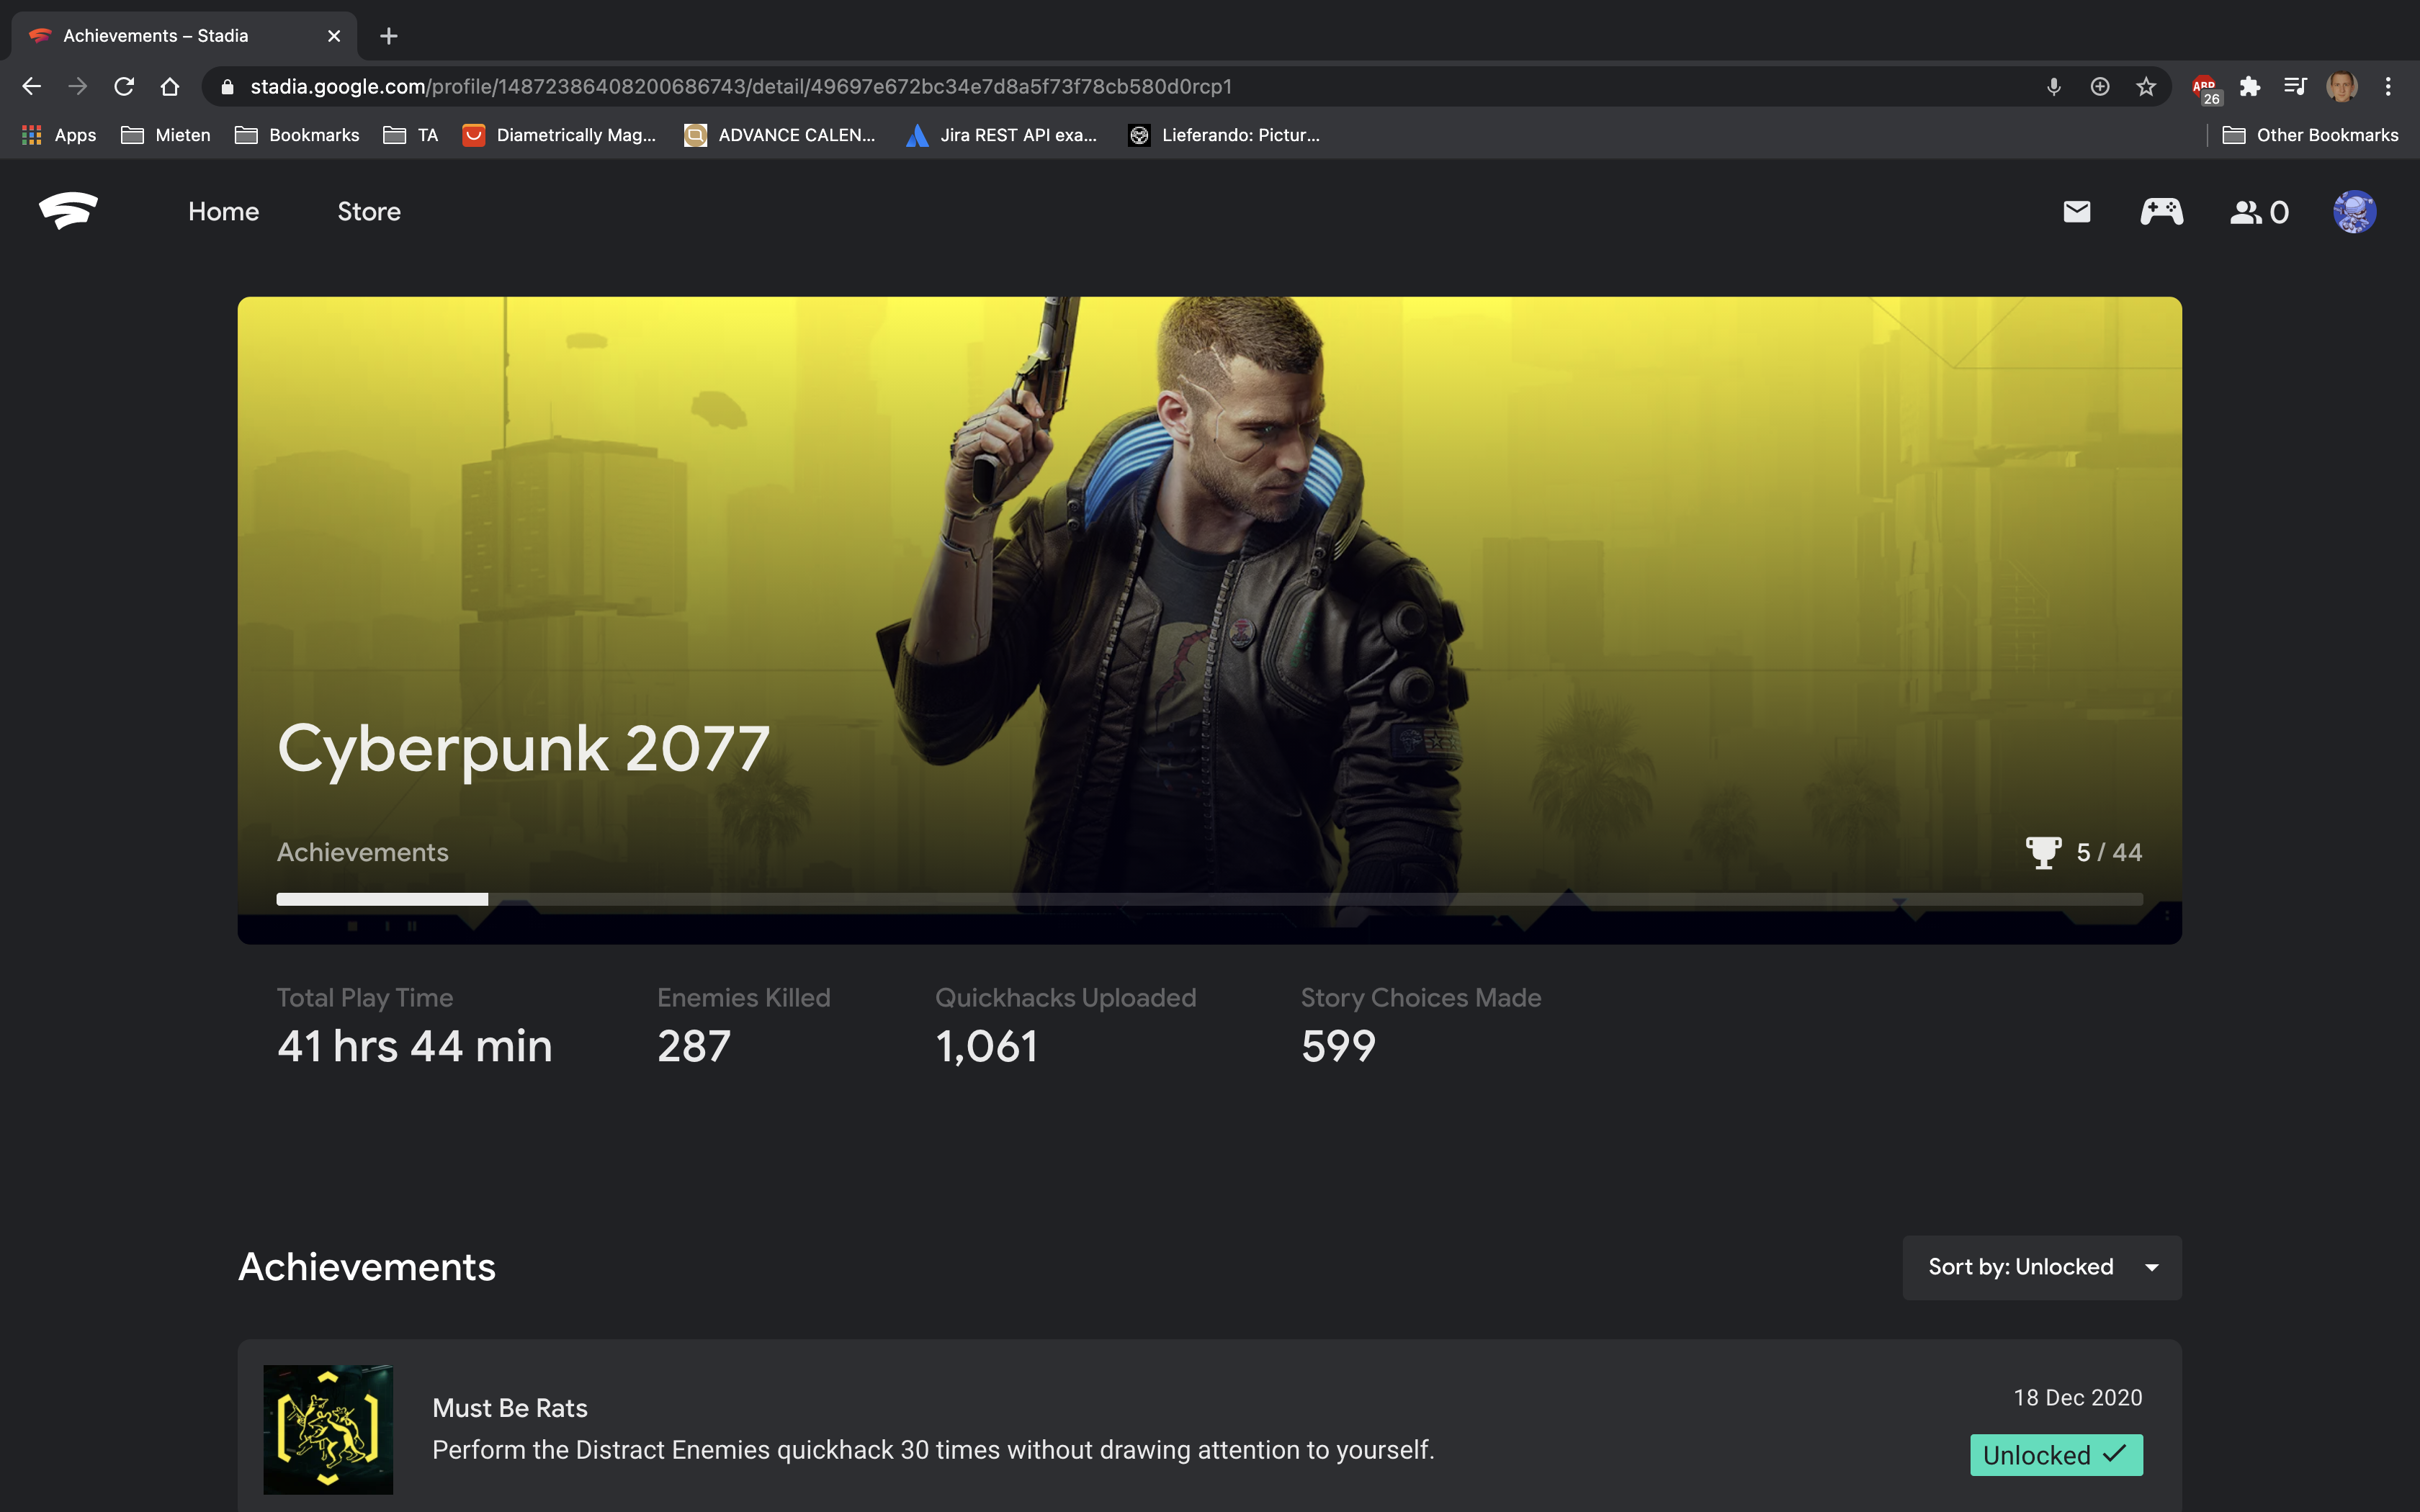Open Jira REST API exa... bookmark

(x=1001, y=135)
